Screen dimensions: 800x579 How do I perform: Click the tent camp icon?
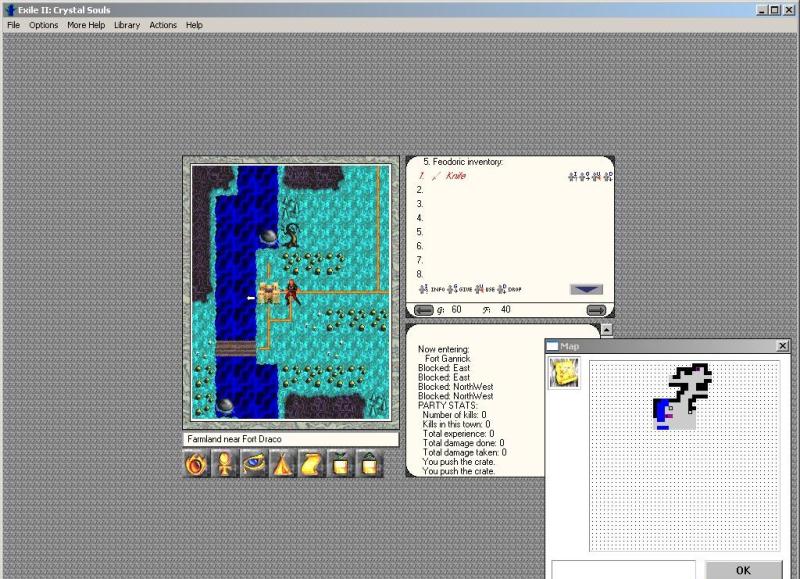[x=283, y=465]
